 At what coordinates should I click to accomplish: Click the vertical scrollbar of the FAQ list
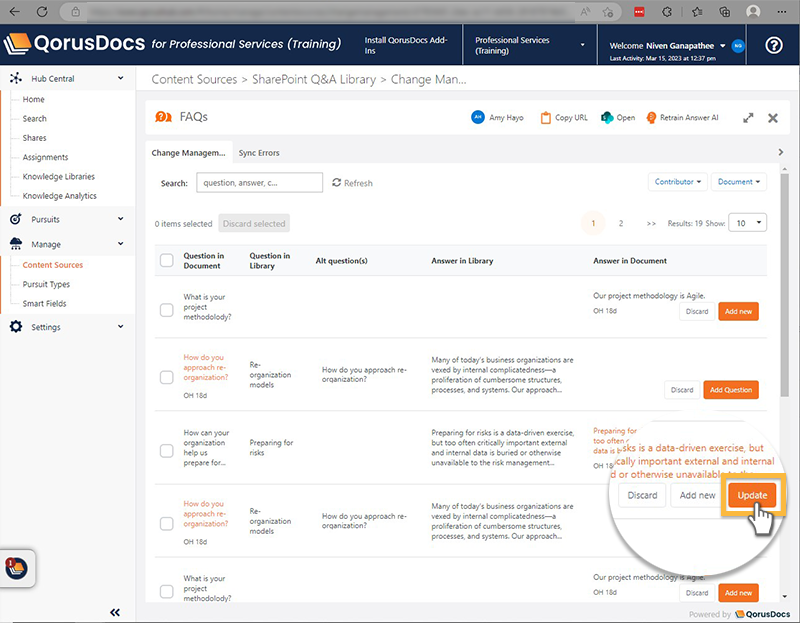[785, 285]
